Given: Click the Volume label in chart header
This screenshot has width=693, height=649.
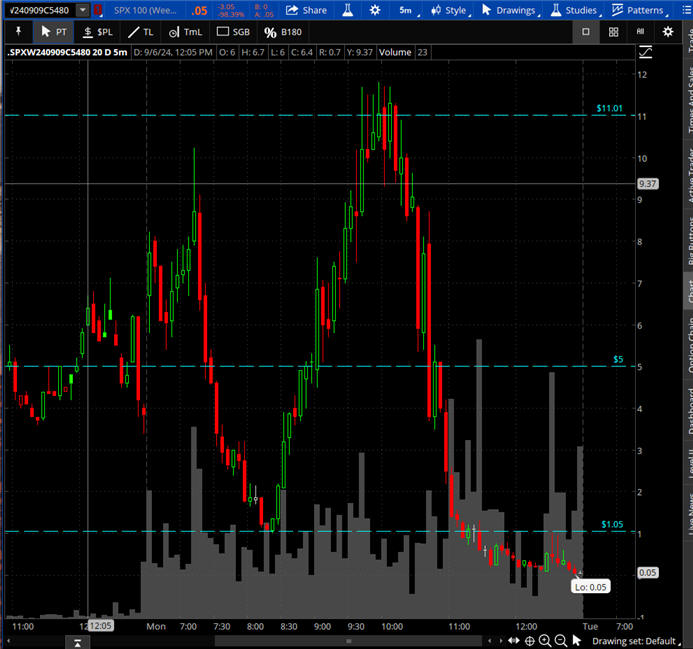Looking at the screenshot, I should tap(395, 52).
